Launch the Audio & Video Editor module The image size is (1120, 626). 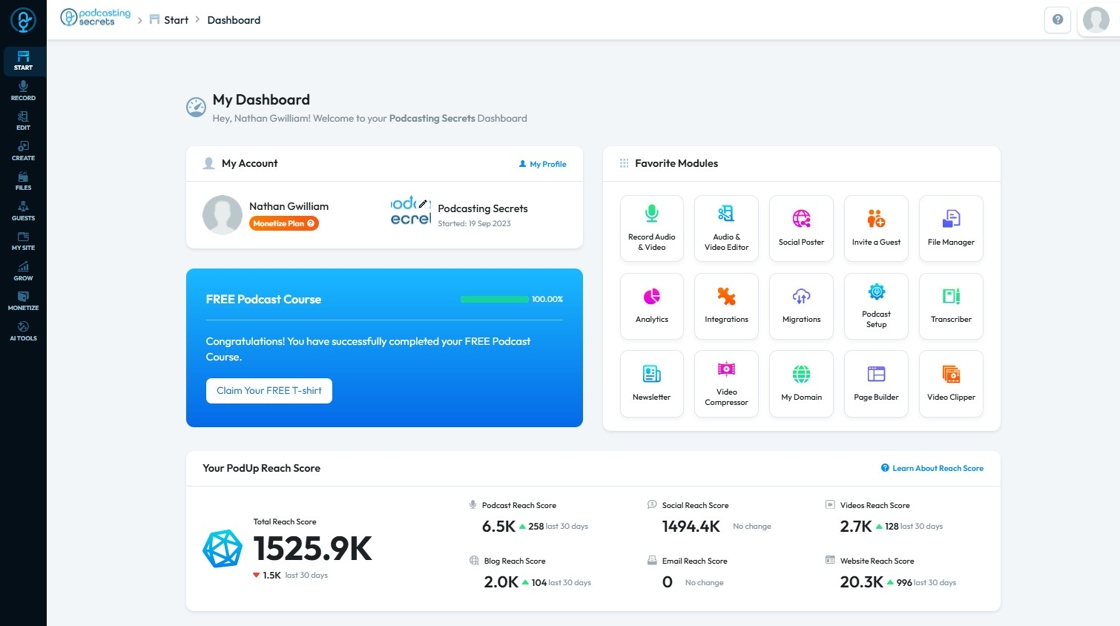click(726, 228)
